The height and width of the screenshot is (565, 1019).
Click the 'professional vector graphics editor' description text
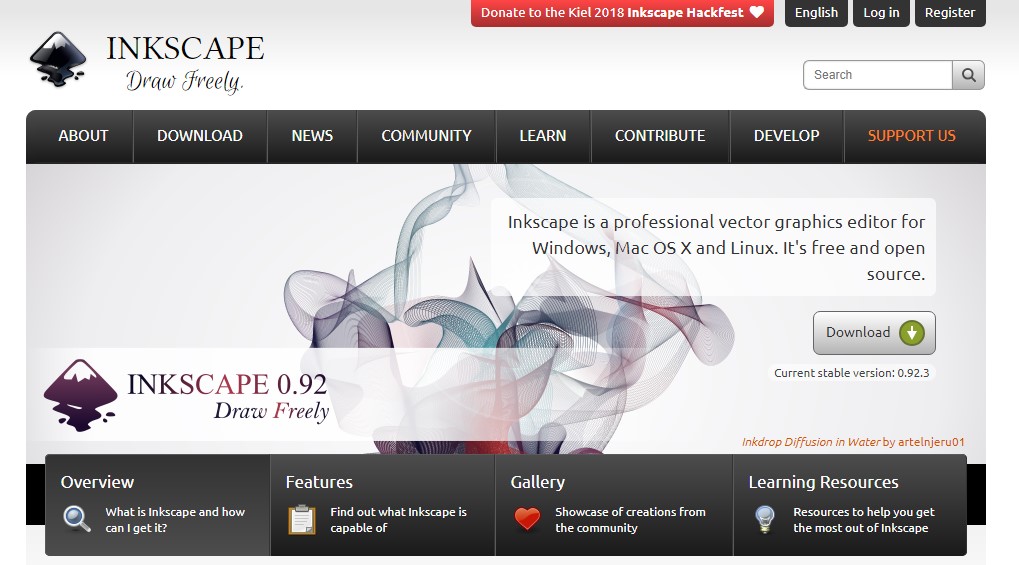[716, 248]
